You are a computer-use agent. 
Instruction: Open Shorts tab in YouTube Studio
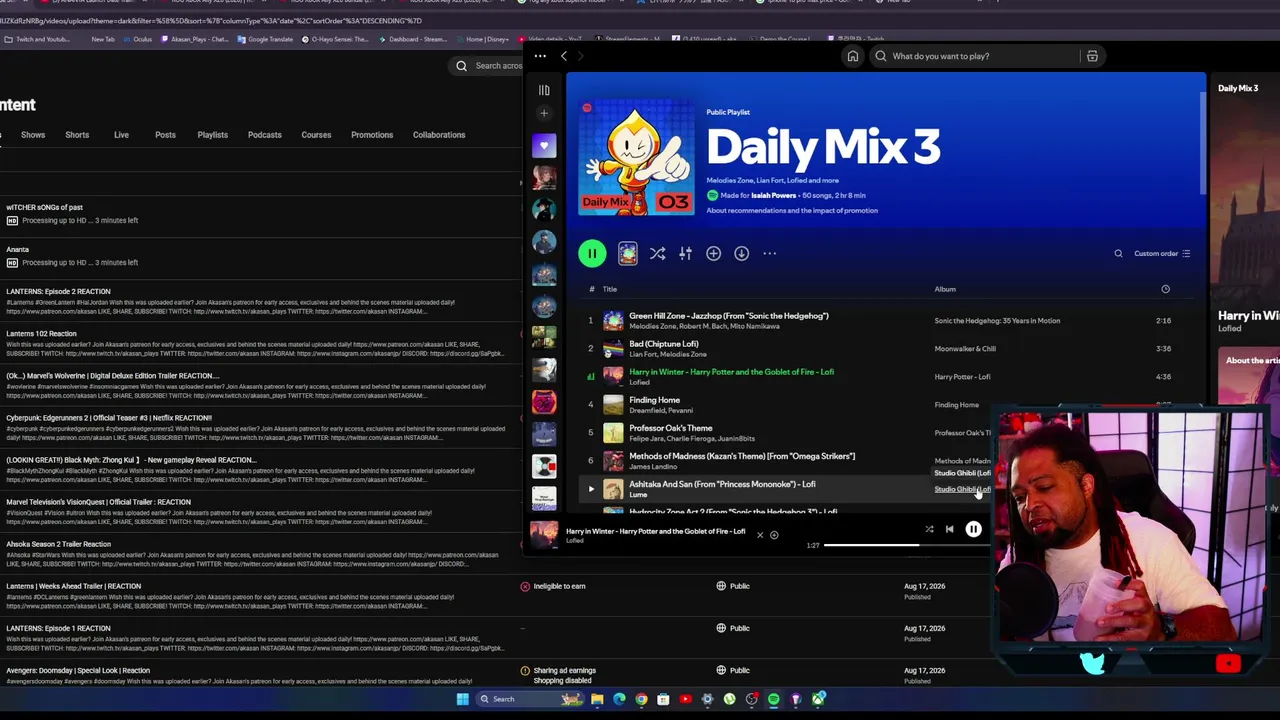point(77,135)
